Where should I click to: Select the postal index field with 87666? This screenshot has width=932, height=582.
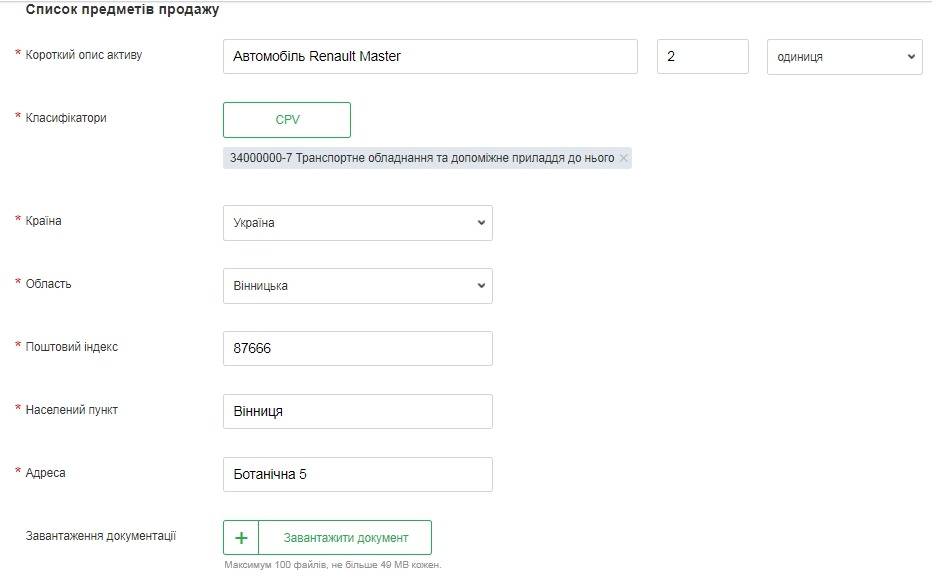coord(357,349)
